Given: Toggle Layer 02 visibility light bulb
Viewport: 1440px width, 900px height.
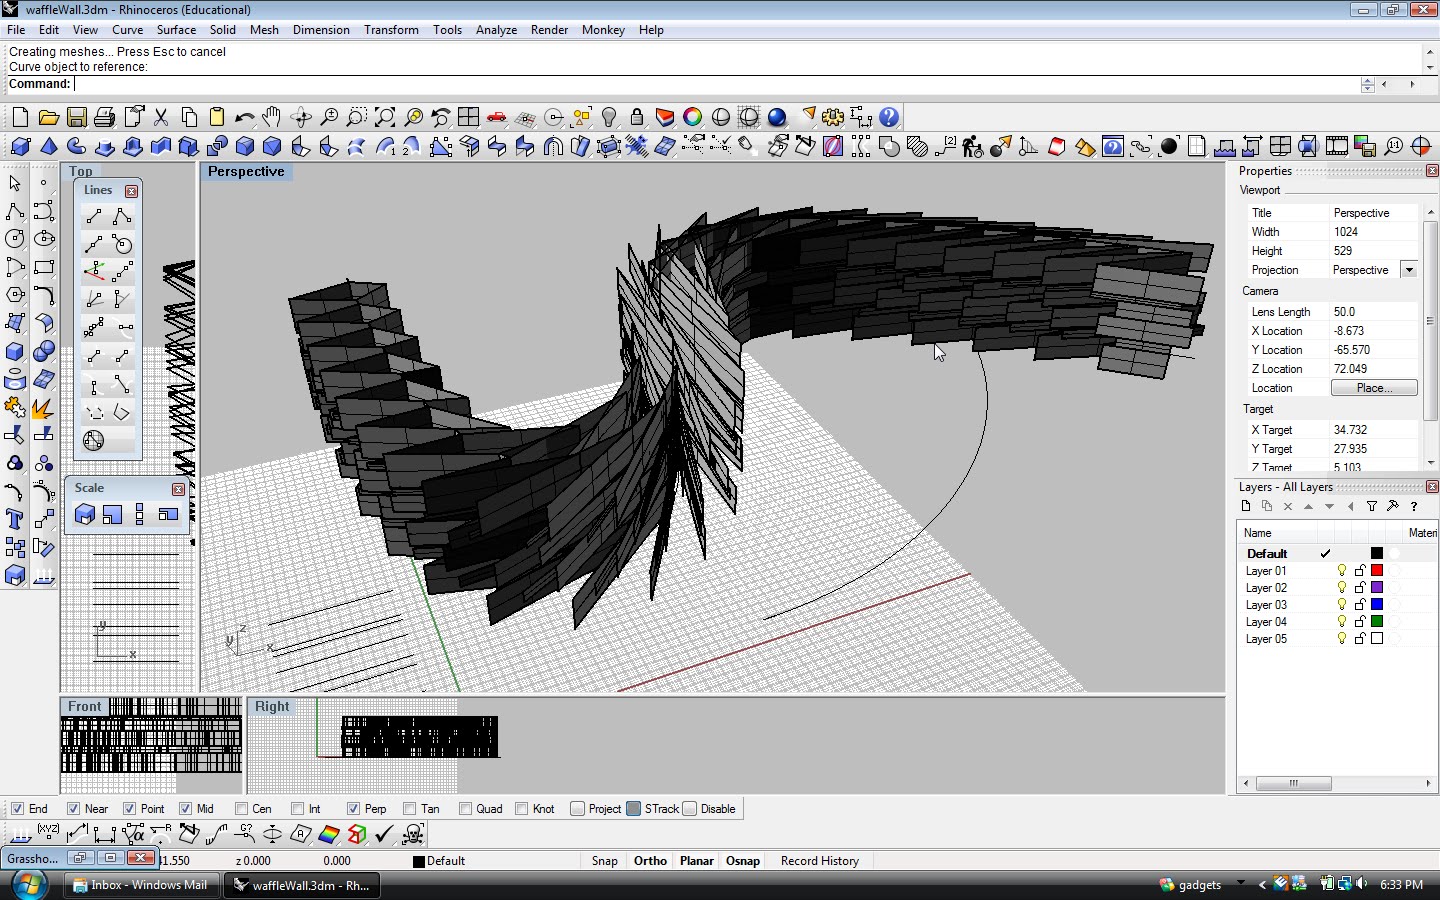Looking at the screenshot, I should 1342,588.
